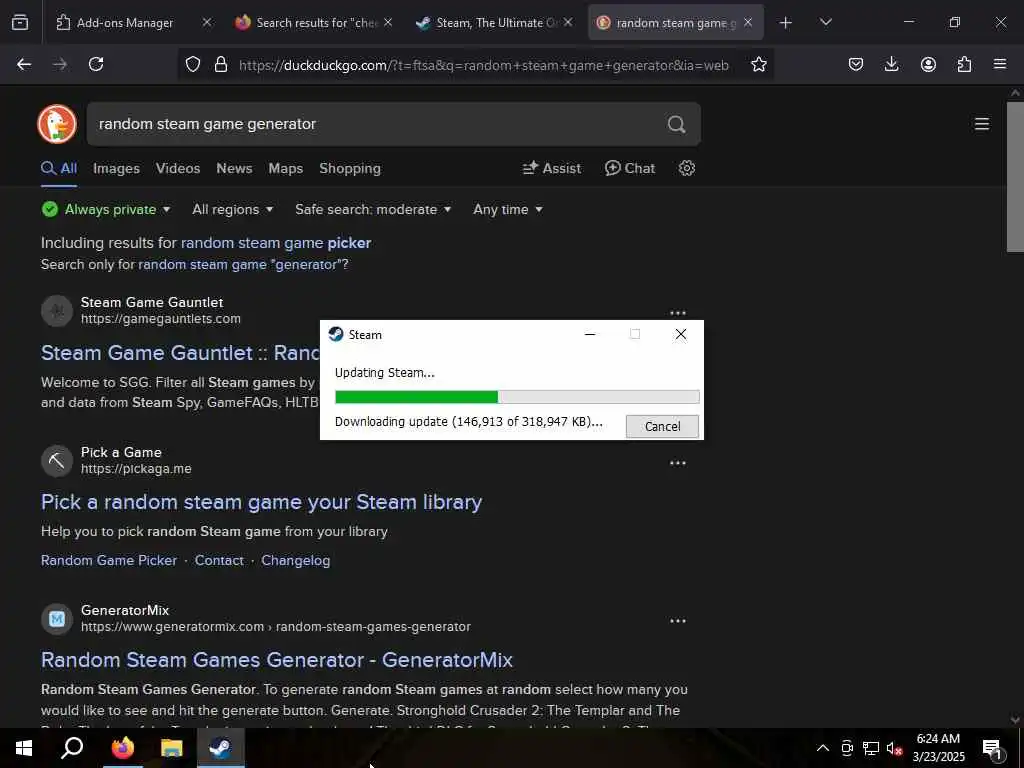
Task: Select Maps search category
Action: coord(285,168)
